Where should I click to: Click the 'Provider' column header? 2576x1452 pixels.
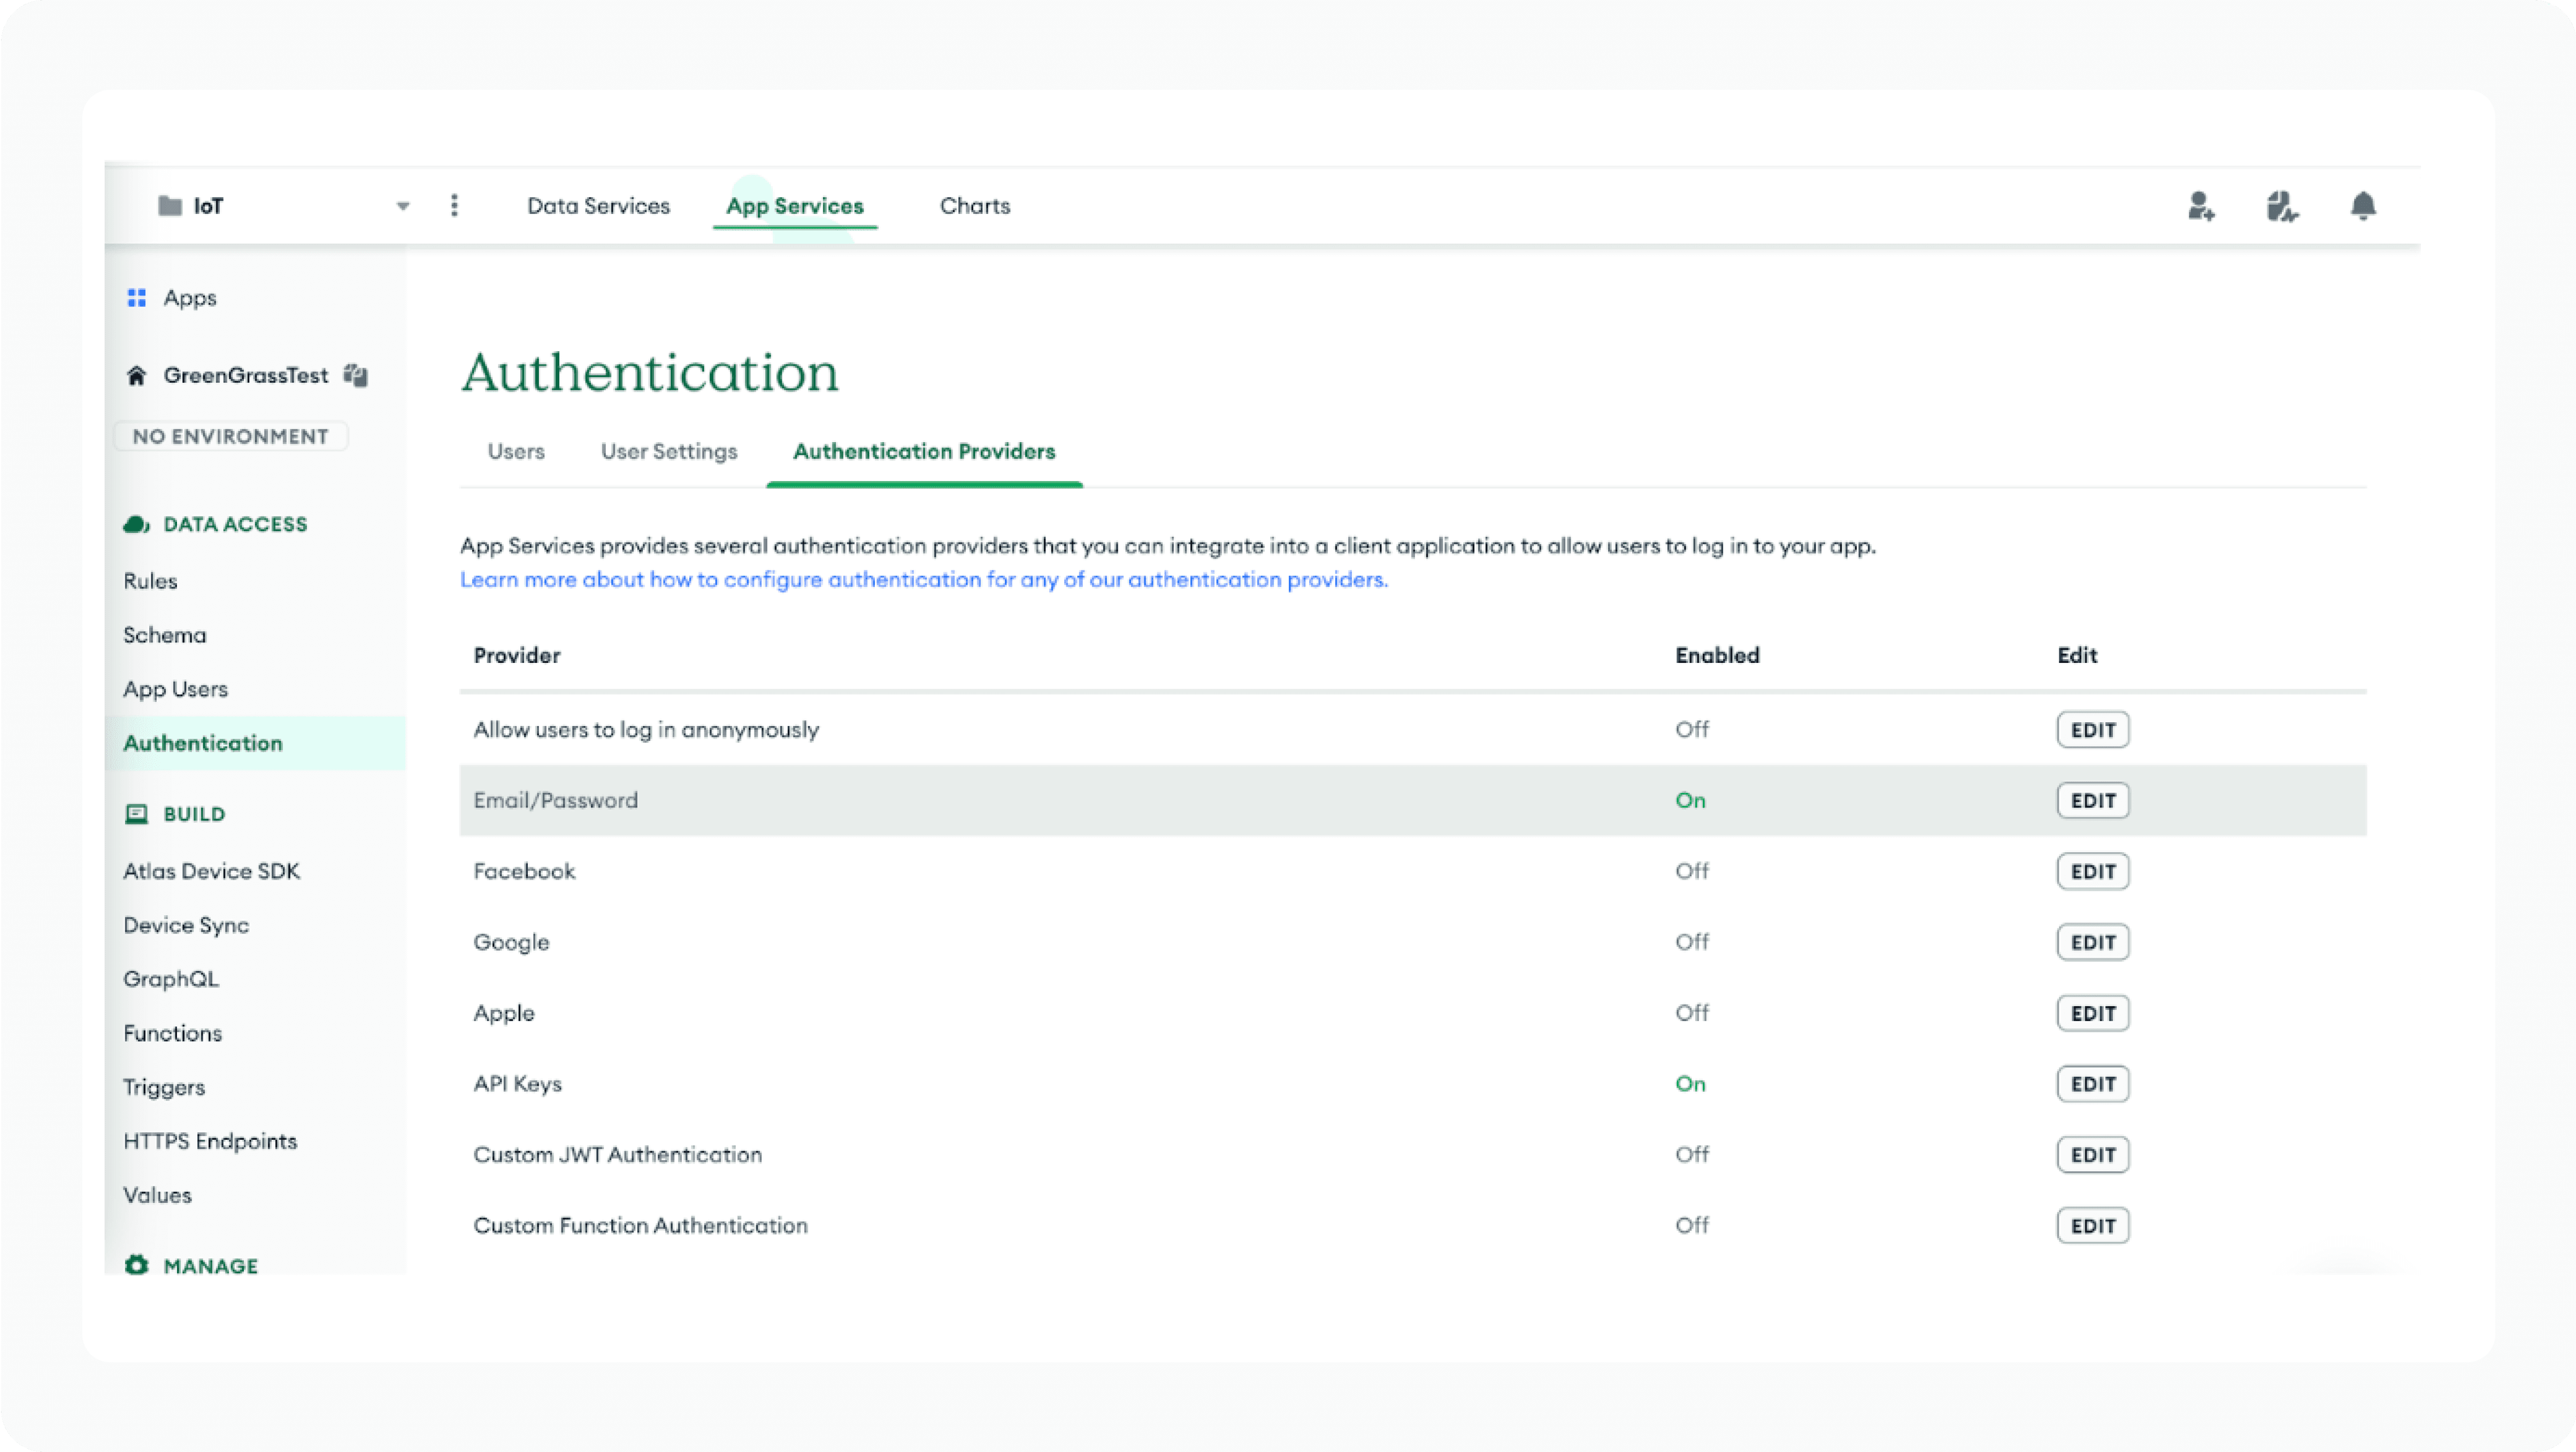pyautogui.click(x=517, y=656)
